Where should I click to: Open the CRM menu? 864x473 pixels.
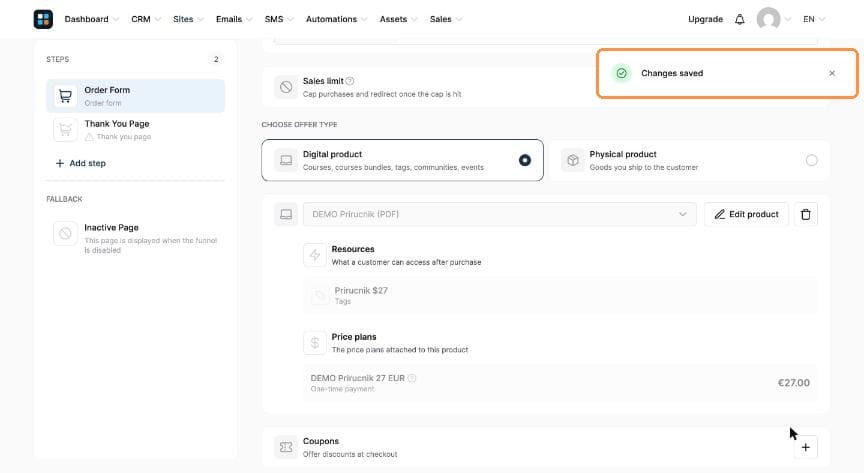pyautogui.click(x=145, y=19)
